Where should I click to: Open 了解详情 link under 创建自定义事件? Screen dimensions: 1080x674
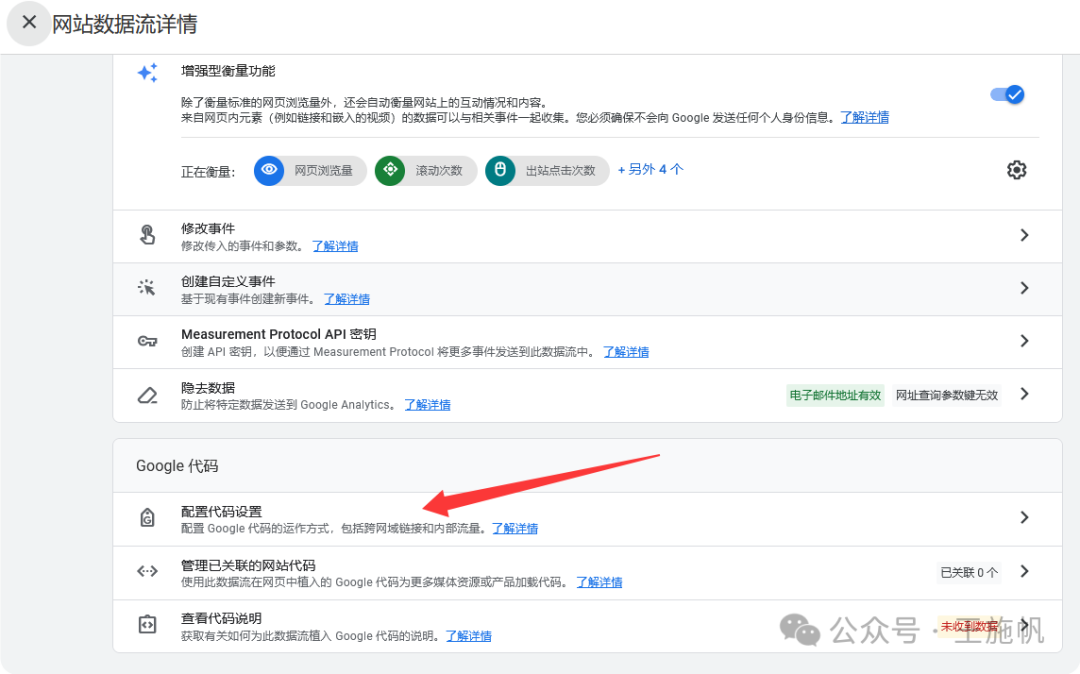click(347, 299)
